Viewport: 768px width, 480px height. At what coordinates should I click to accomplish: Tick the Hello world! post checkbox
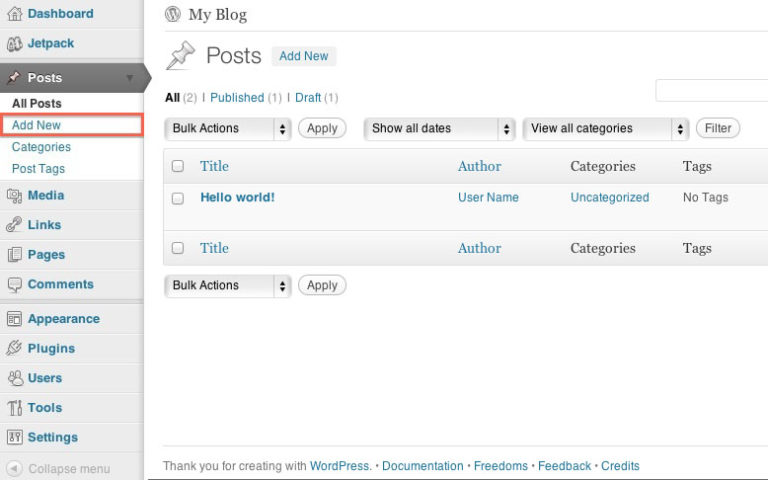coord(178,198)
